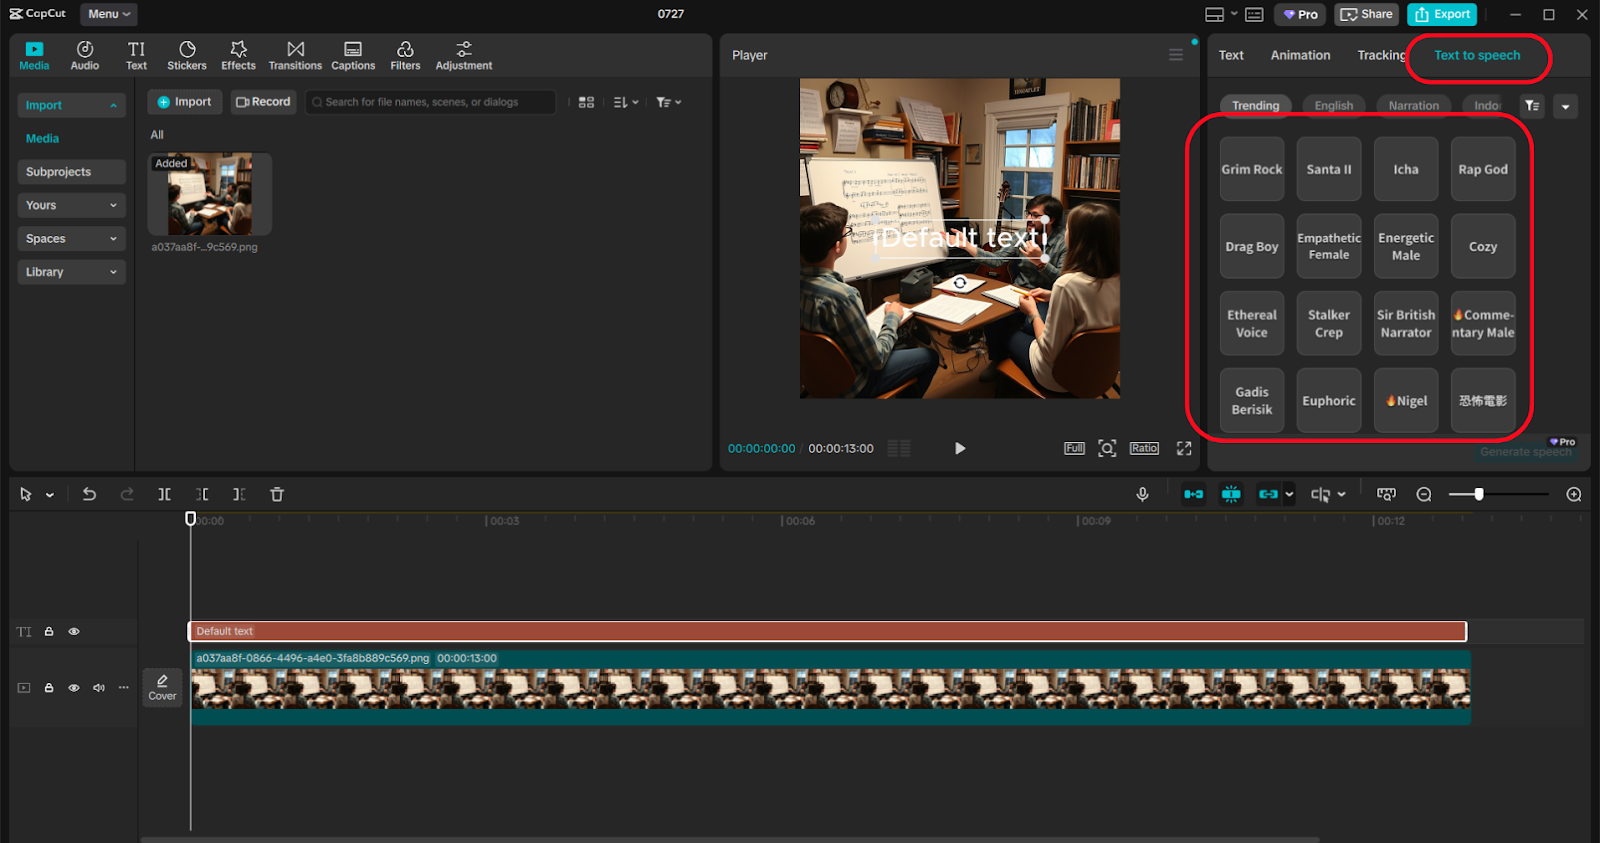Click the Undo arrow in timeline toolbar
1600x843 pixels.
(x=89, y=494)
